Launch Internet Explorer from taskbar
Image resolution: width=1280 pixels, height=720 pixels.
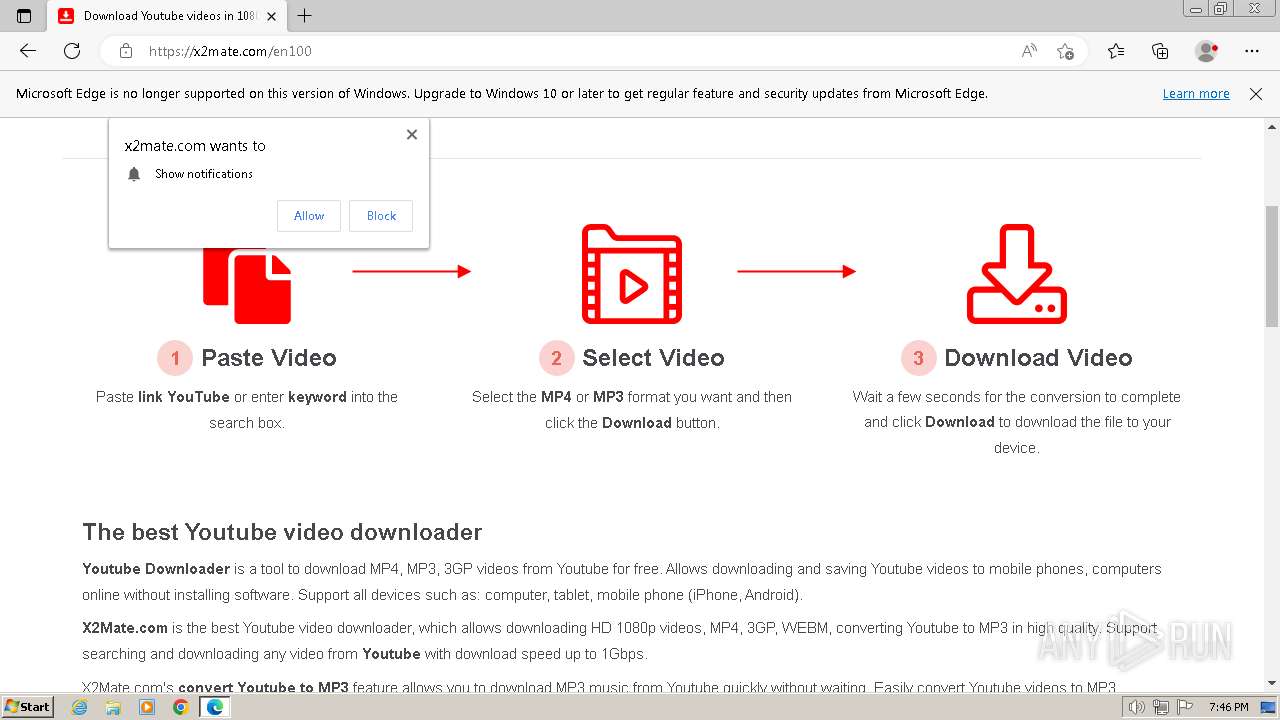[x=80, y=707]
